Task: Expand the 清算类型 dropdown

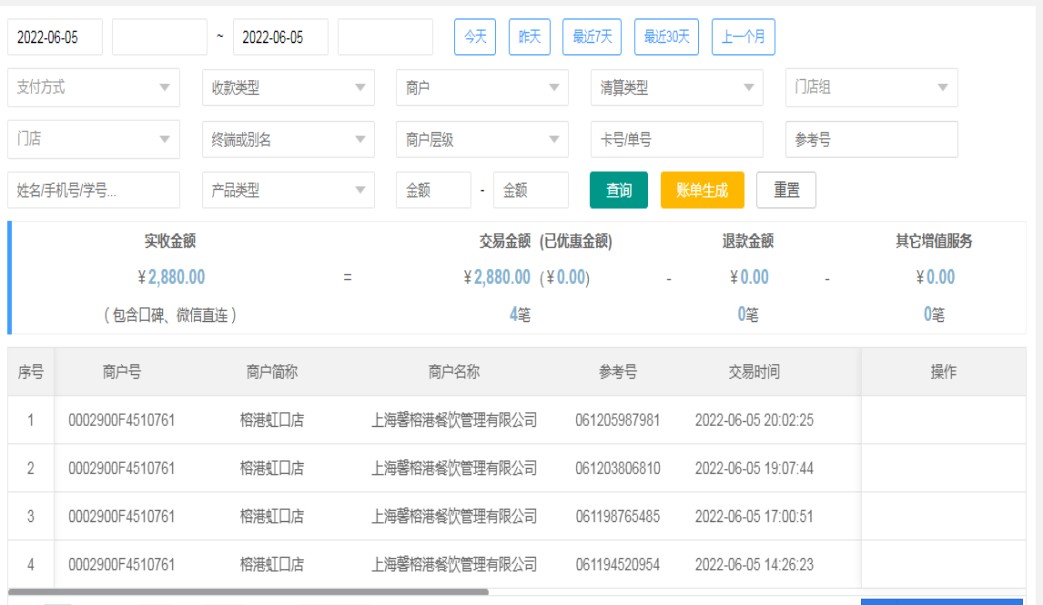Action: (x=676, y=88)
